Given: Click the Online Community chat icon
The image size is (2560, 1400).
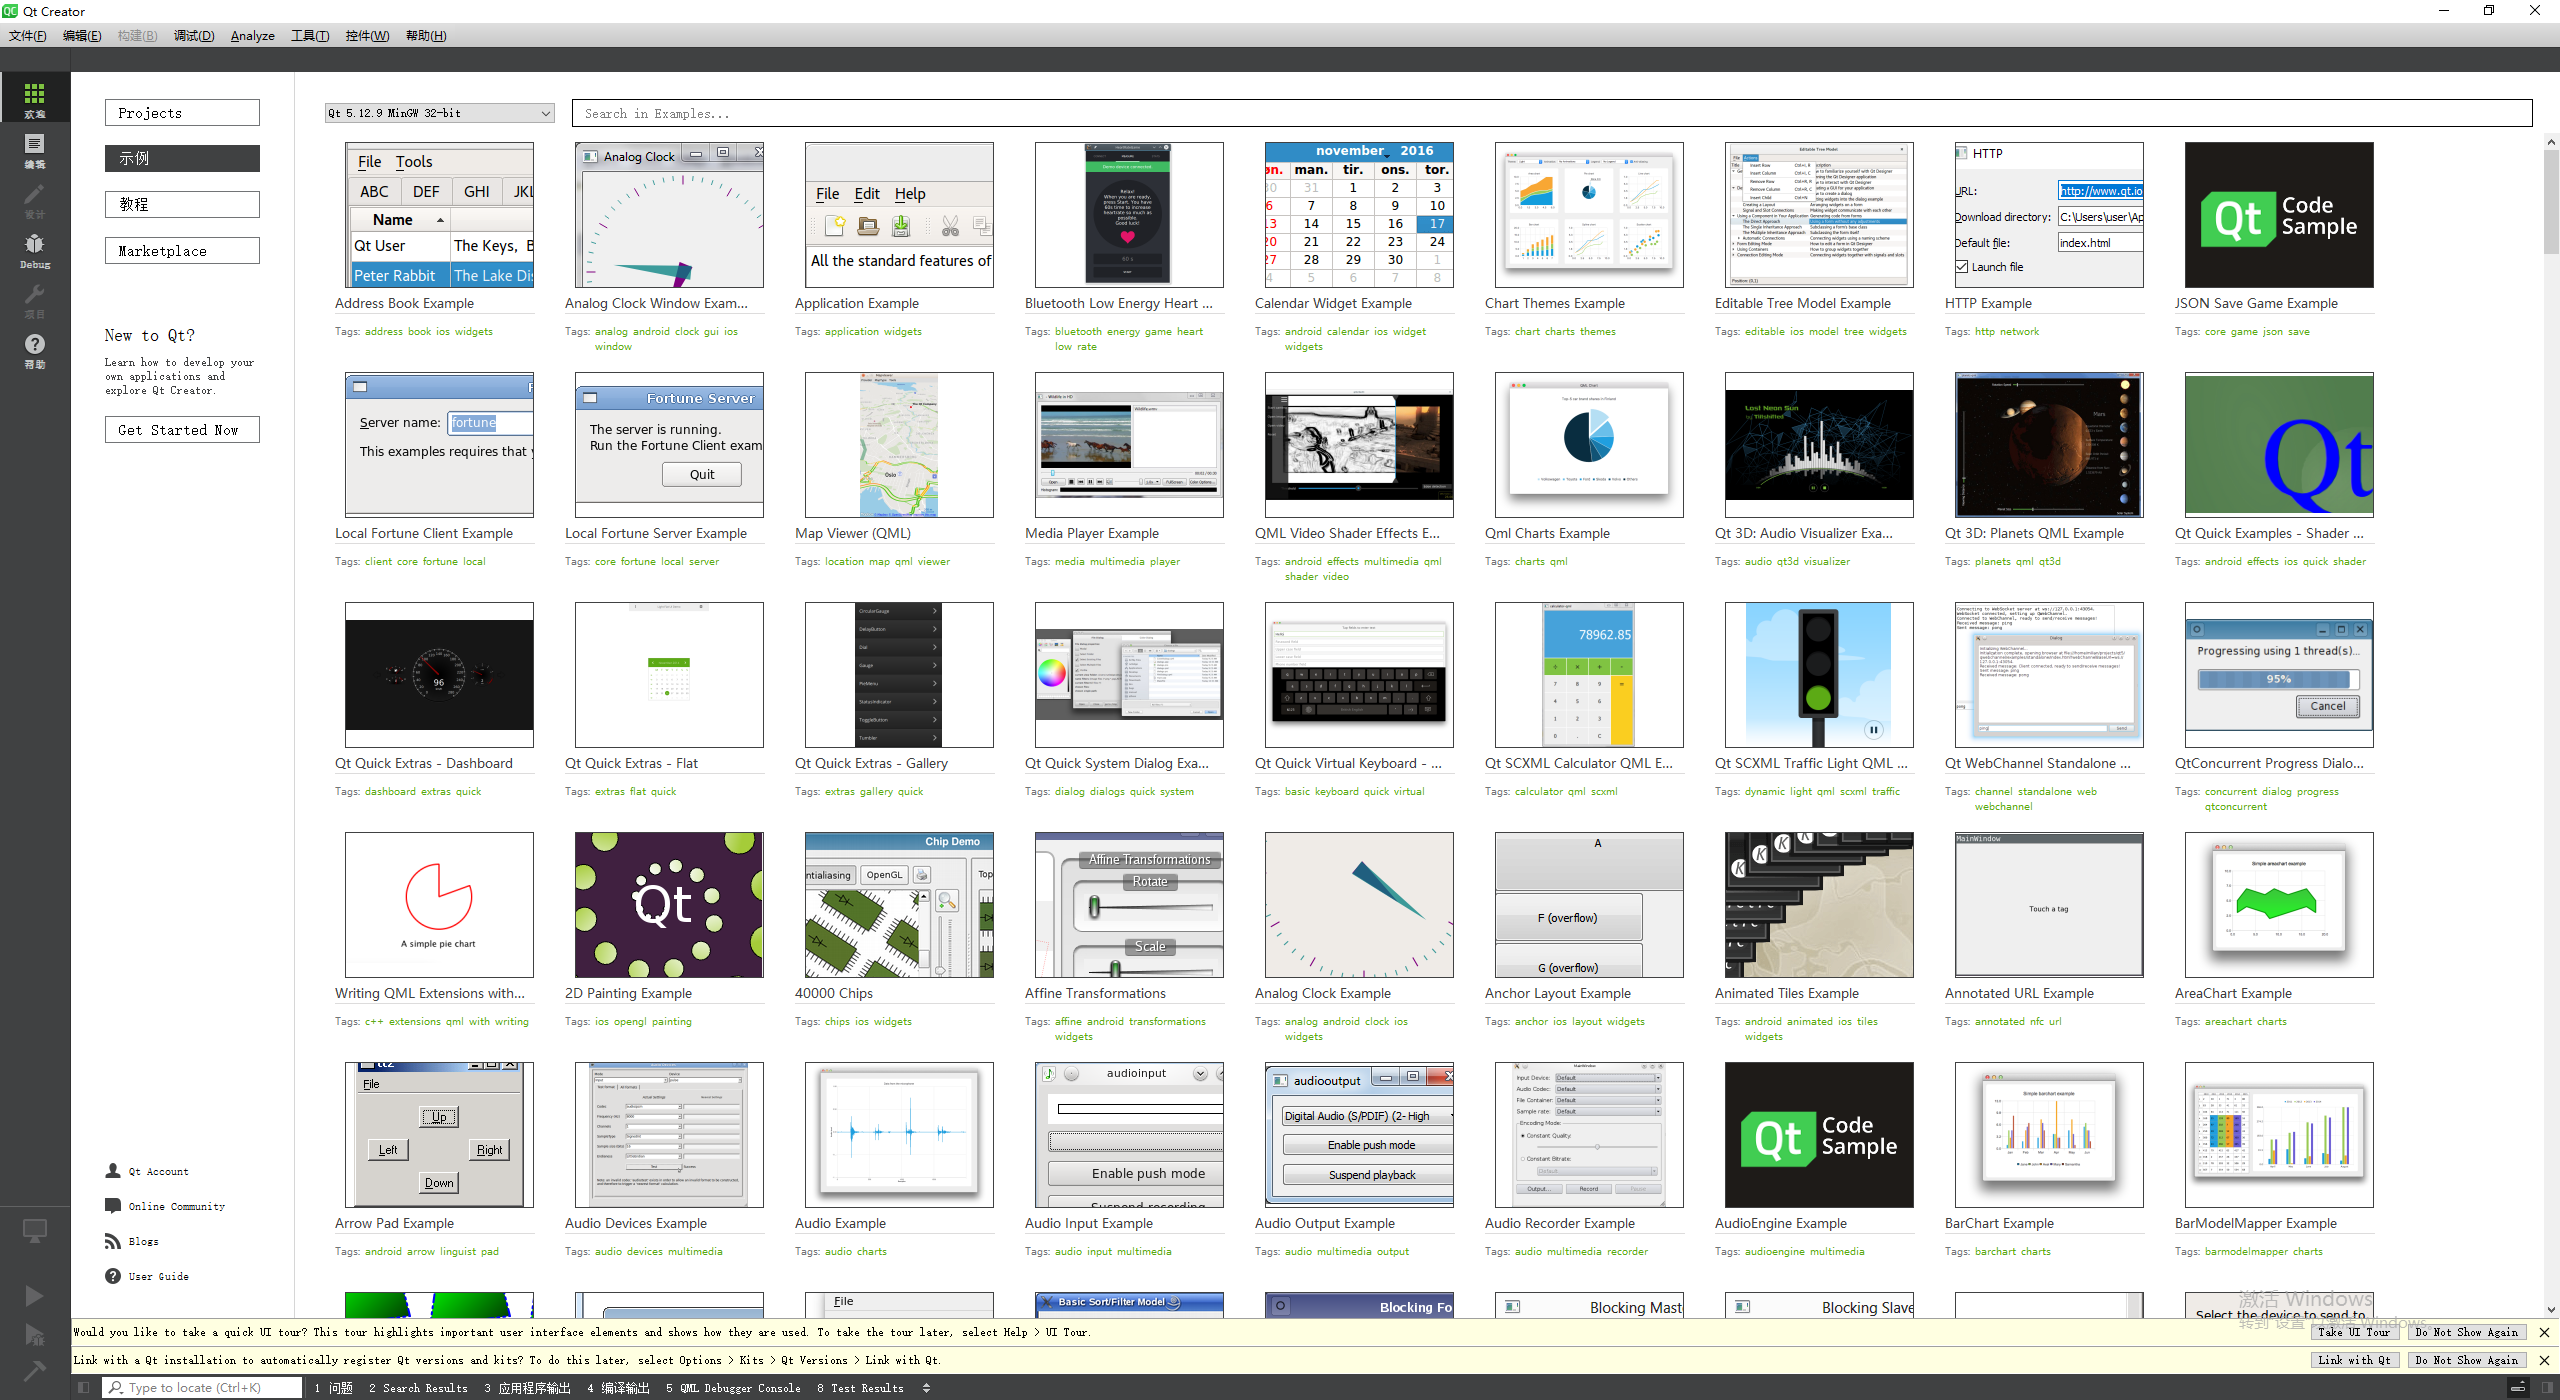Looking at the screenshot, I should click(x=113, y=1206).
